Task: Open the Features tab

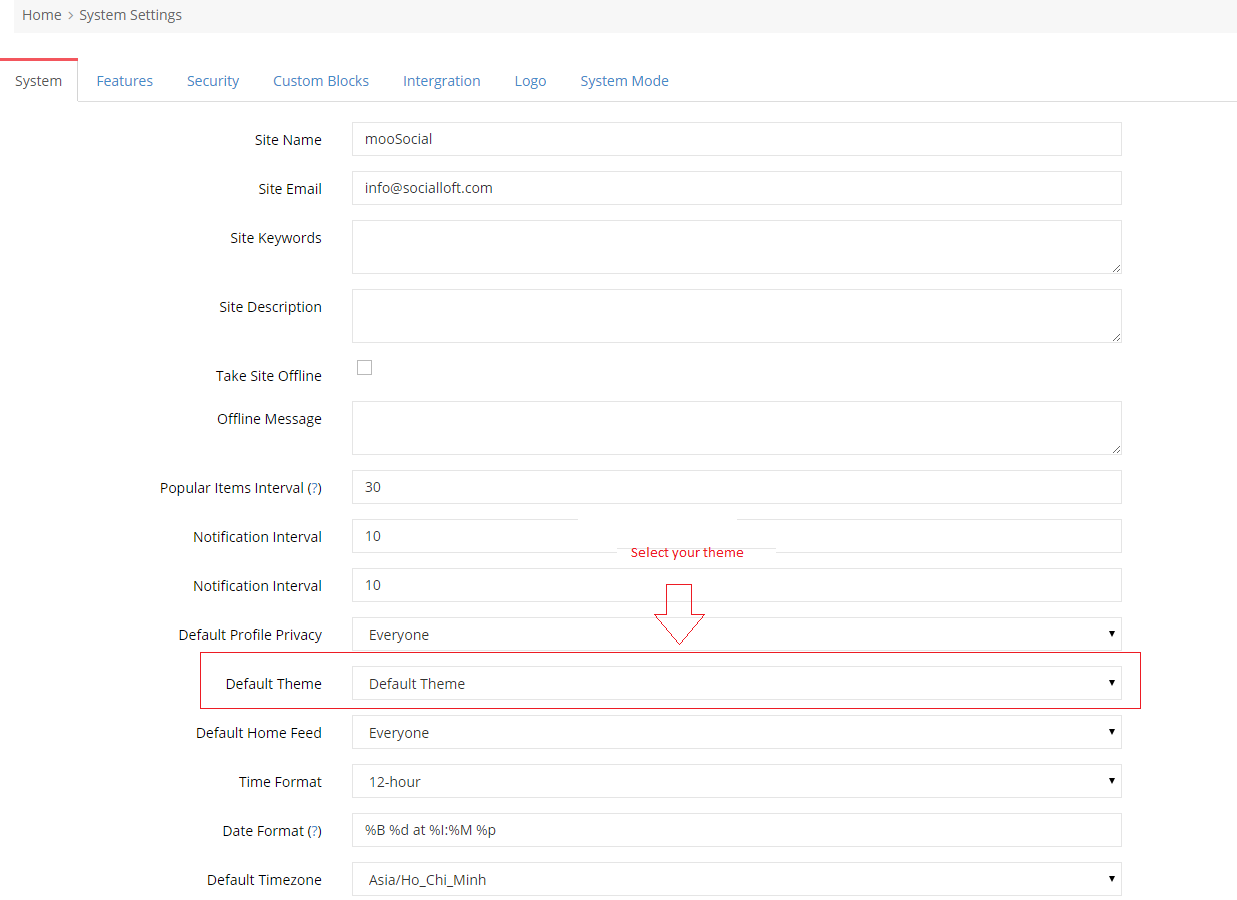Action: pos(124,81)
